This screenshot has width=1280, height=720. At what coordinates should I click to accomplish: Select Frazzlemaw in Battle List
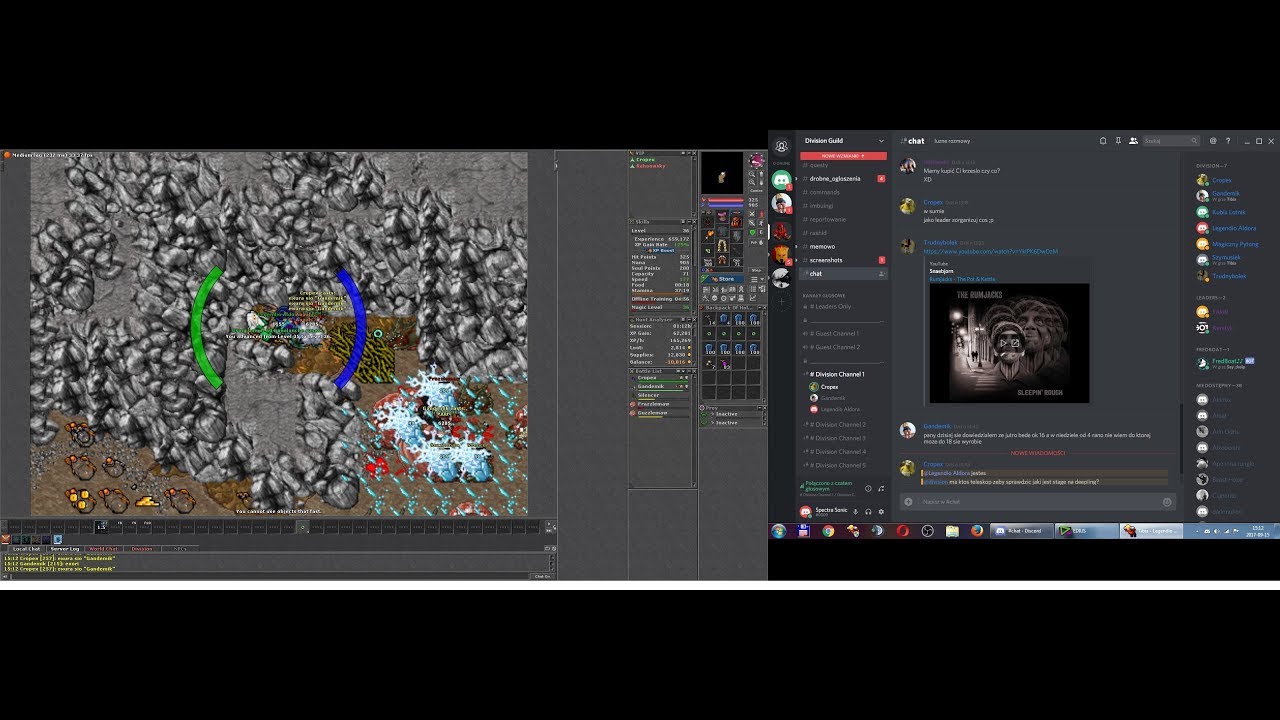click(661, 404)
